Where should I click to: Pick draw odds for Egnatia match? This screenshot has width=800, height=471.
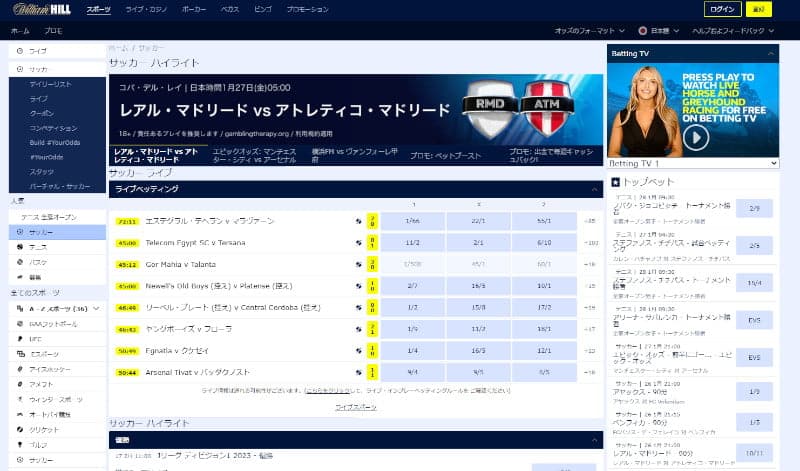478,351
